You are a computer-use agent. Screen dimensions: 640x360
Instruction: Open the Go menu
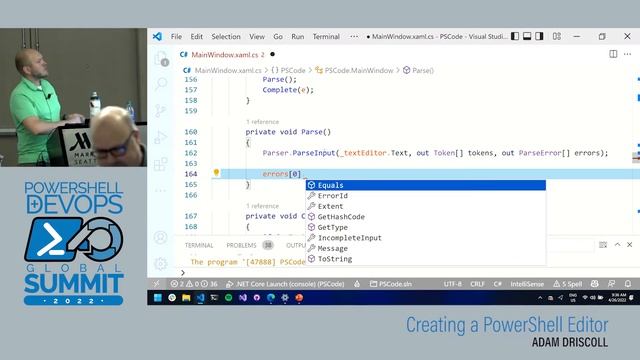coord(278,36)
